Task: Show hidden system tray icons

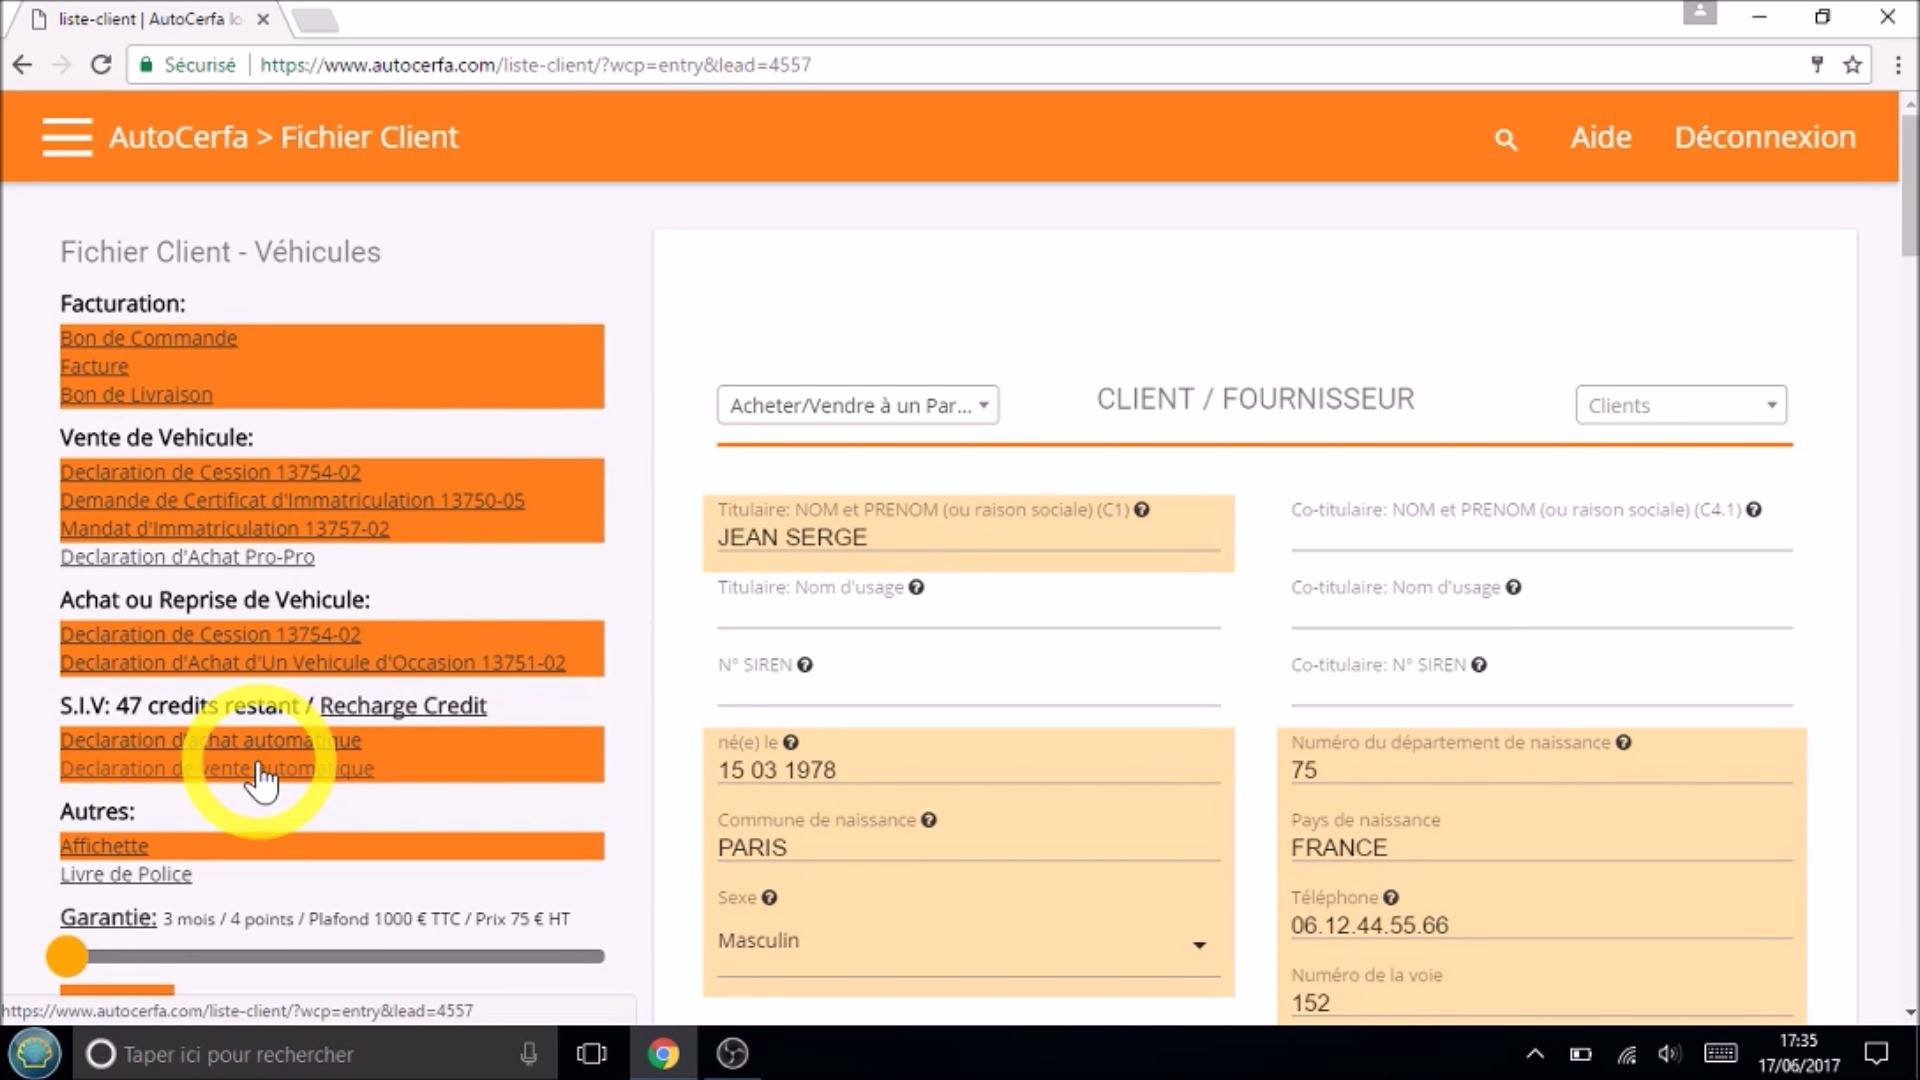Action: pos(1534,1054)
